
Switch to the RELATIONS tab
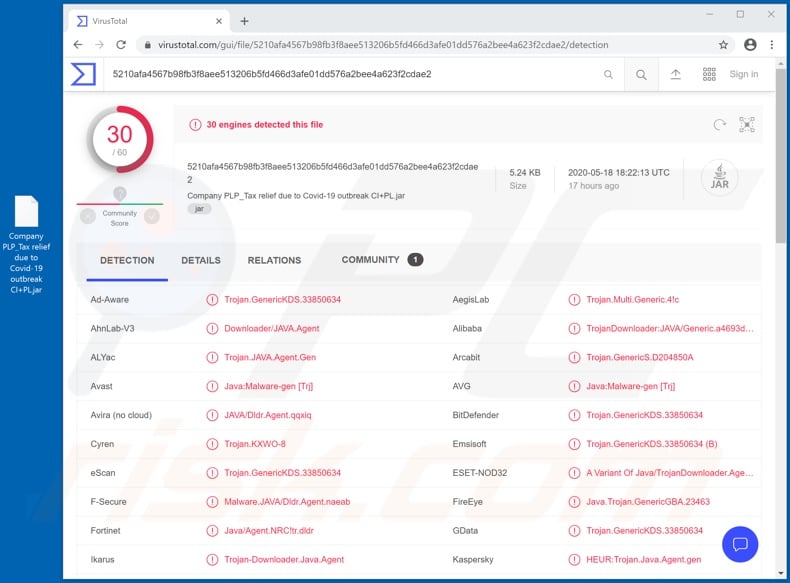coord(274,260)
